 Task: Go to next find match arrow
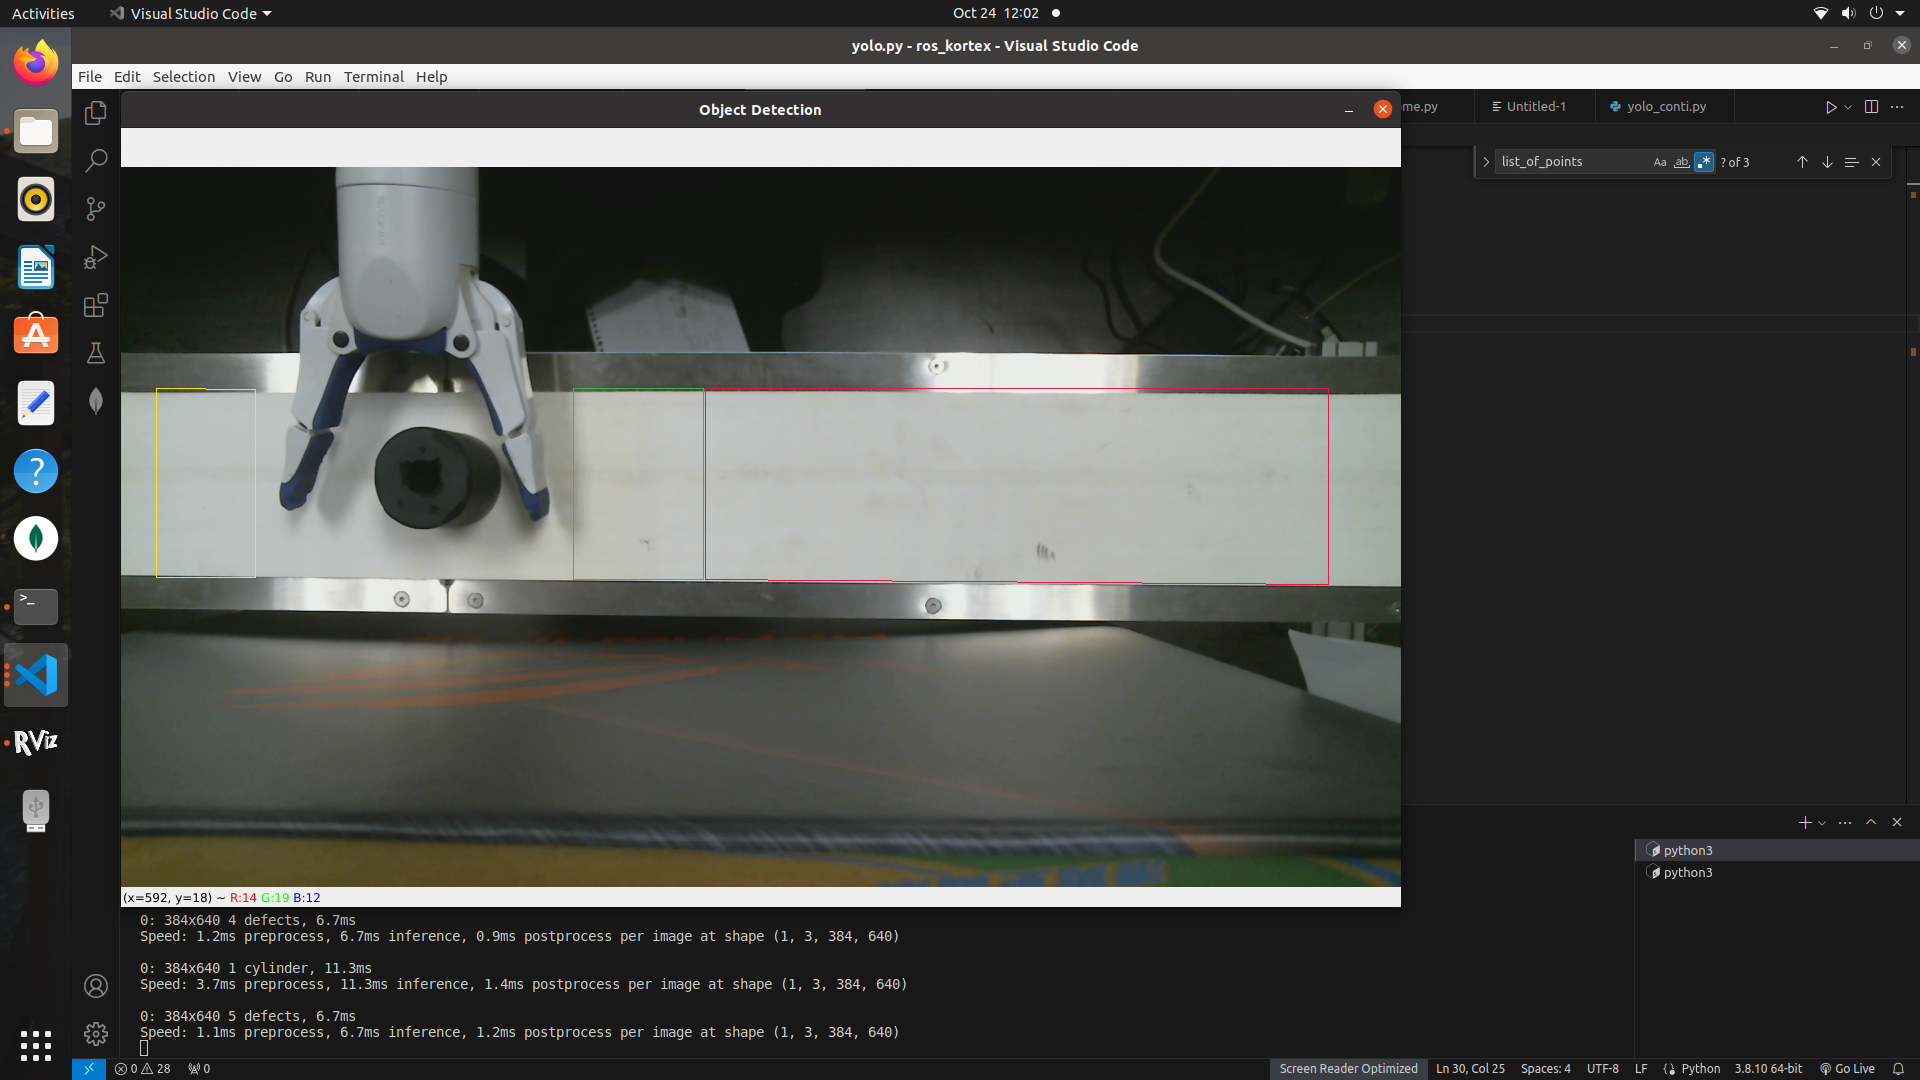coord(1827,162)
